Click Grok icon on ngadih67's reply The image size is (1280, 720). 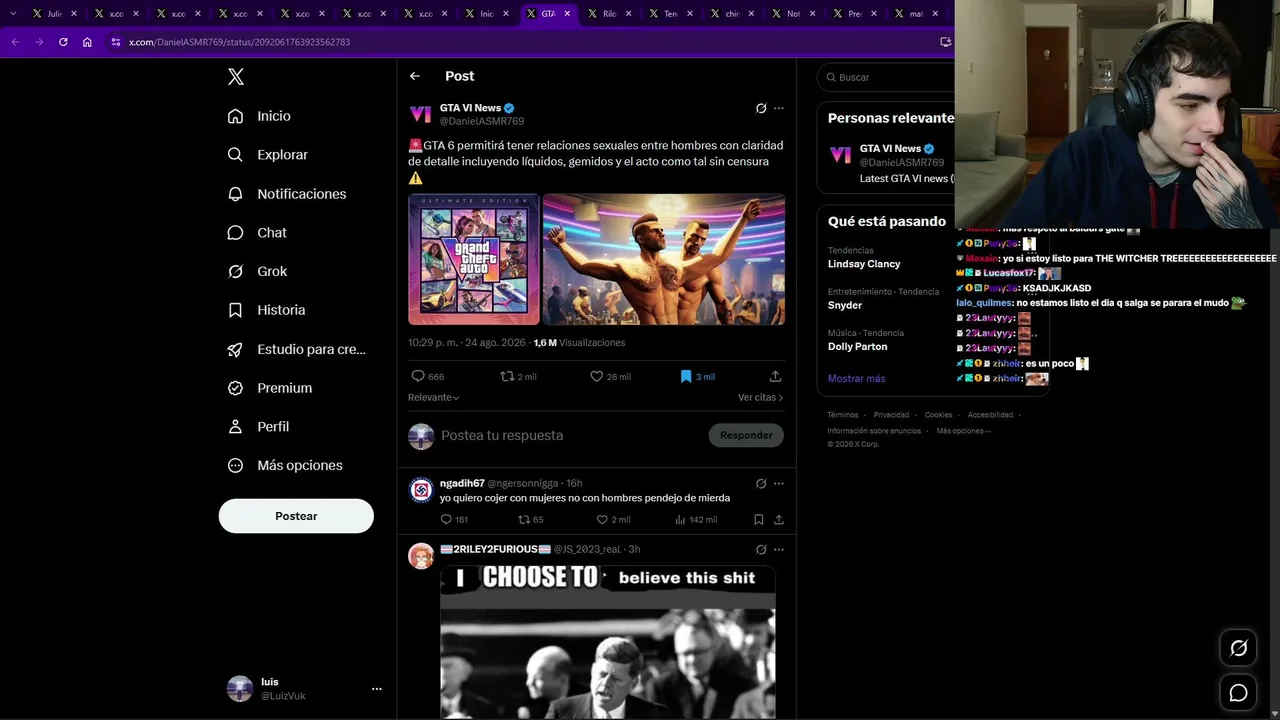761,483
